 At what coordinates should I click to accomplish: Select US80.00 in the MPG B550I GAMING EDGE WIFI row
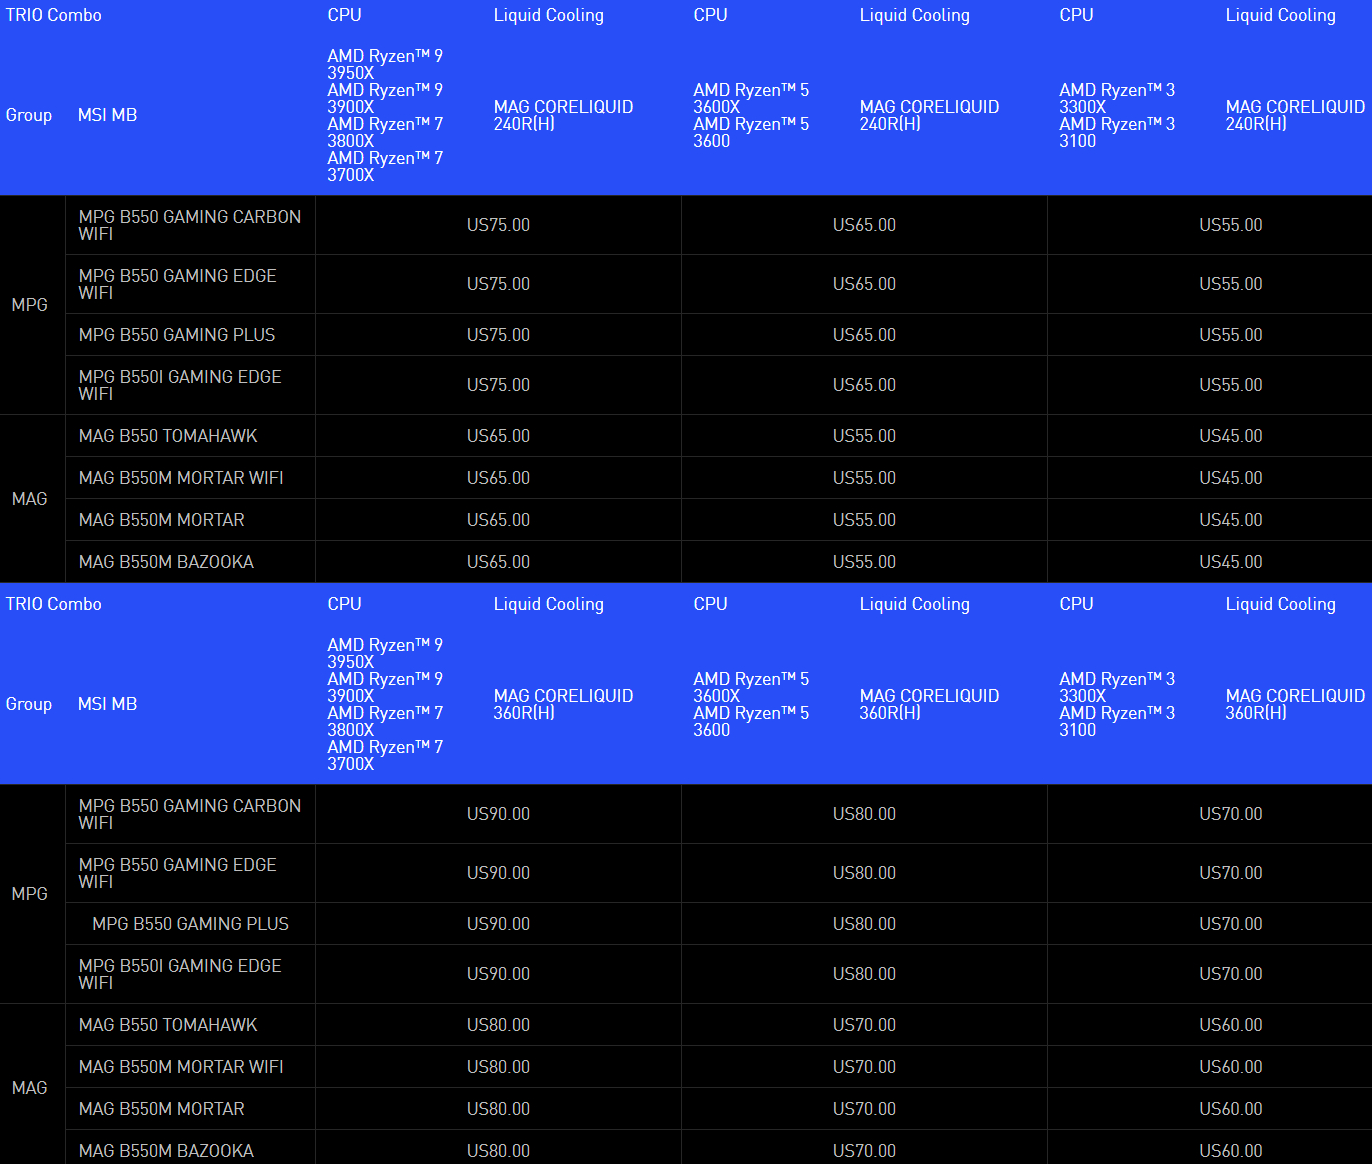(x=864, y=974)
